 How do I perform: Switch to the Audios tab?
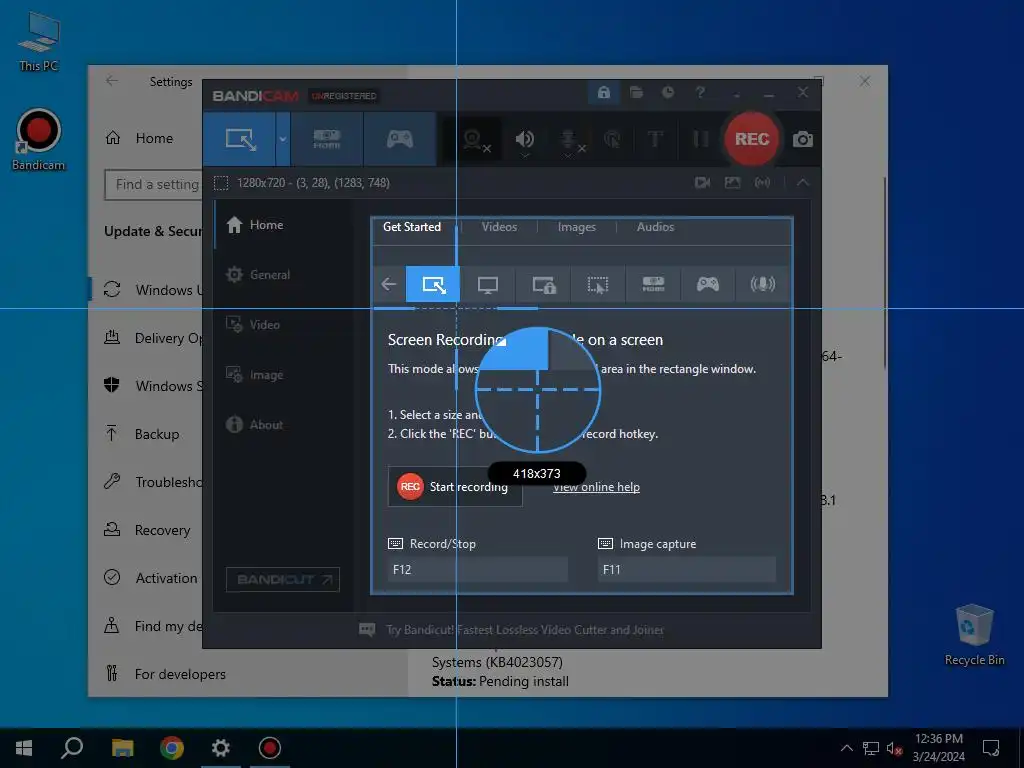[x=655, y=227]
